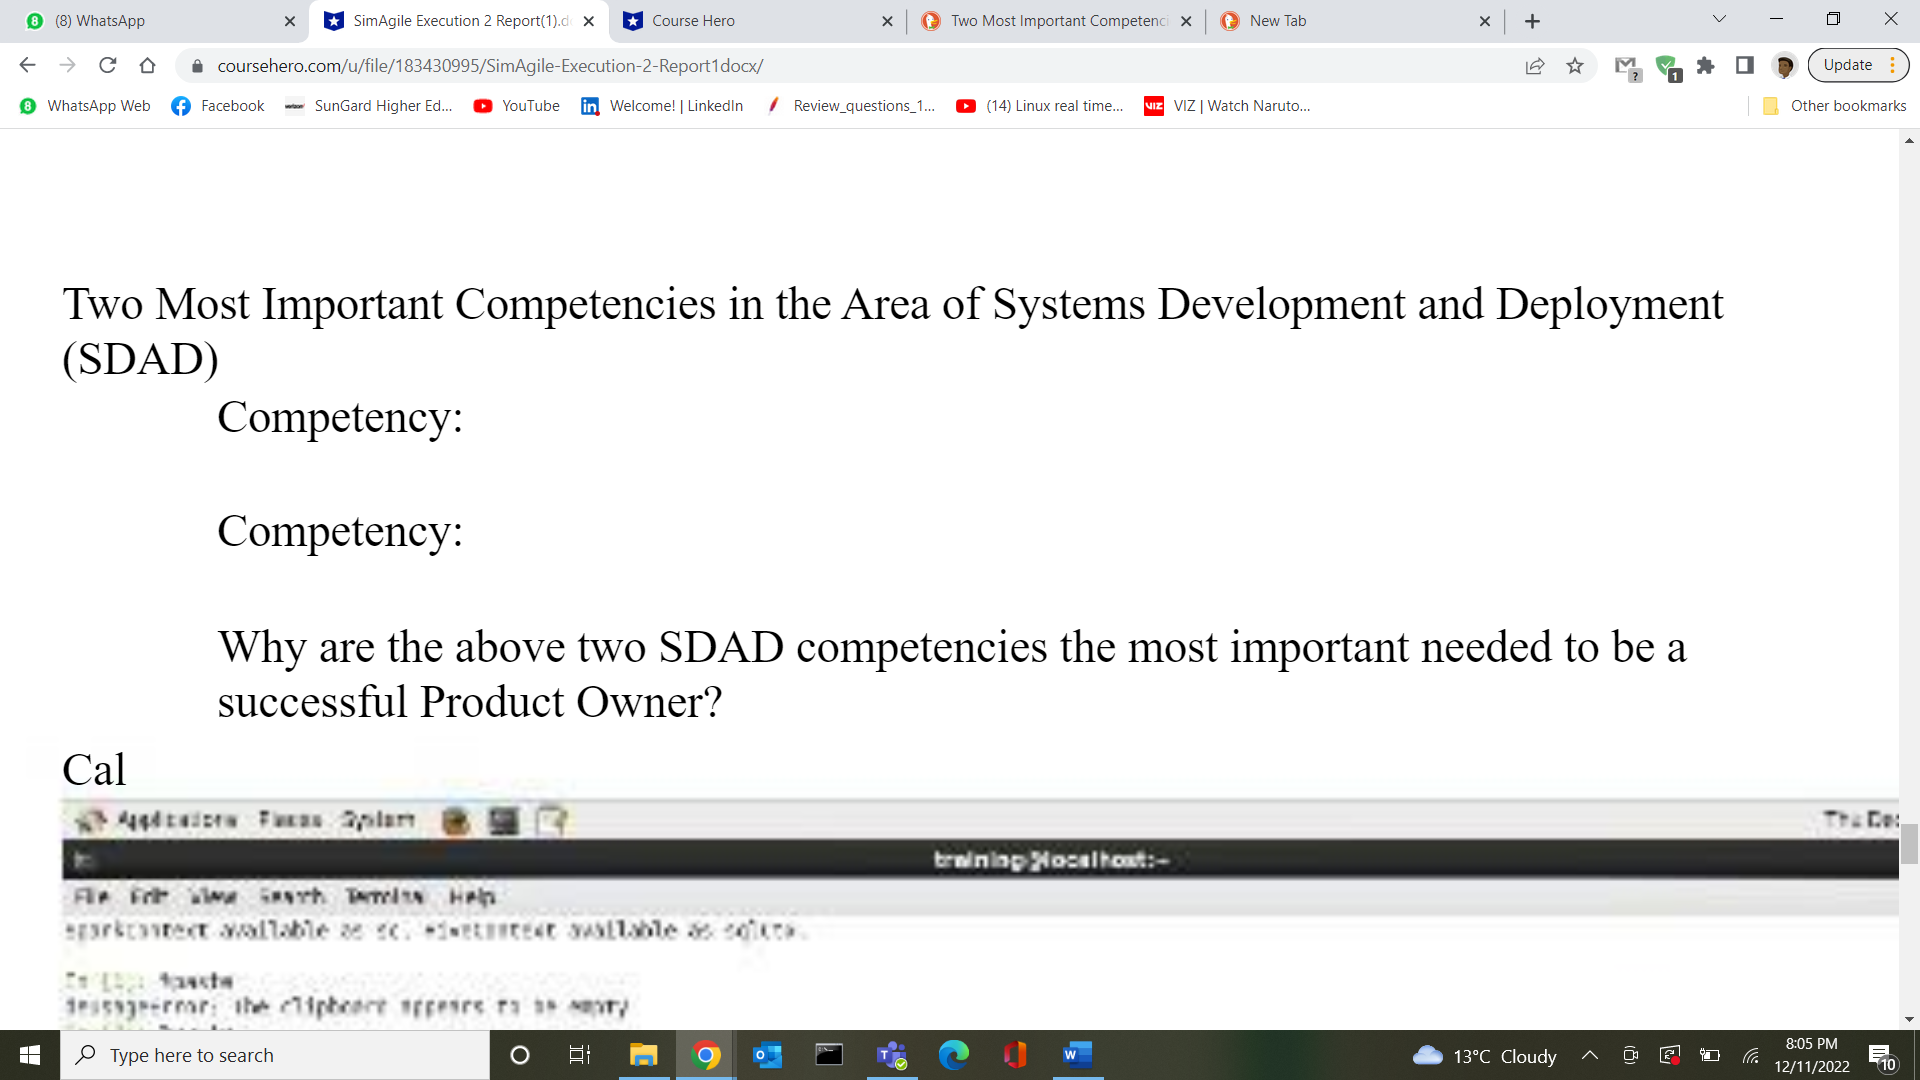Viewport: 1920px width, 1080px height.
Task: Show hidden system tray icons
Action: (x=1589, y=1055)
